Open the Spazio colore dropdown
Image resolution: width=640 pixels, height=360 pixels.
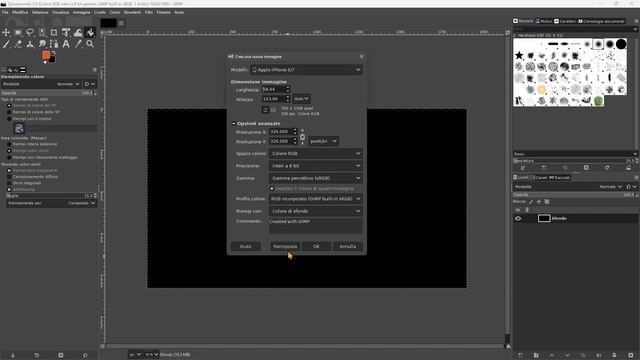tap(316, 153)
